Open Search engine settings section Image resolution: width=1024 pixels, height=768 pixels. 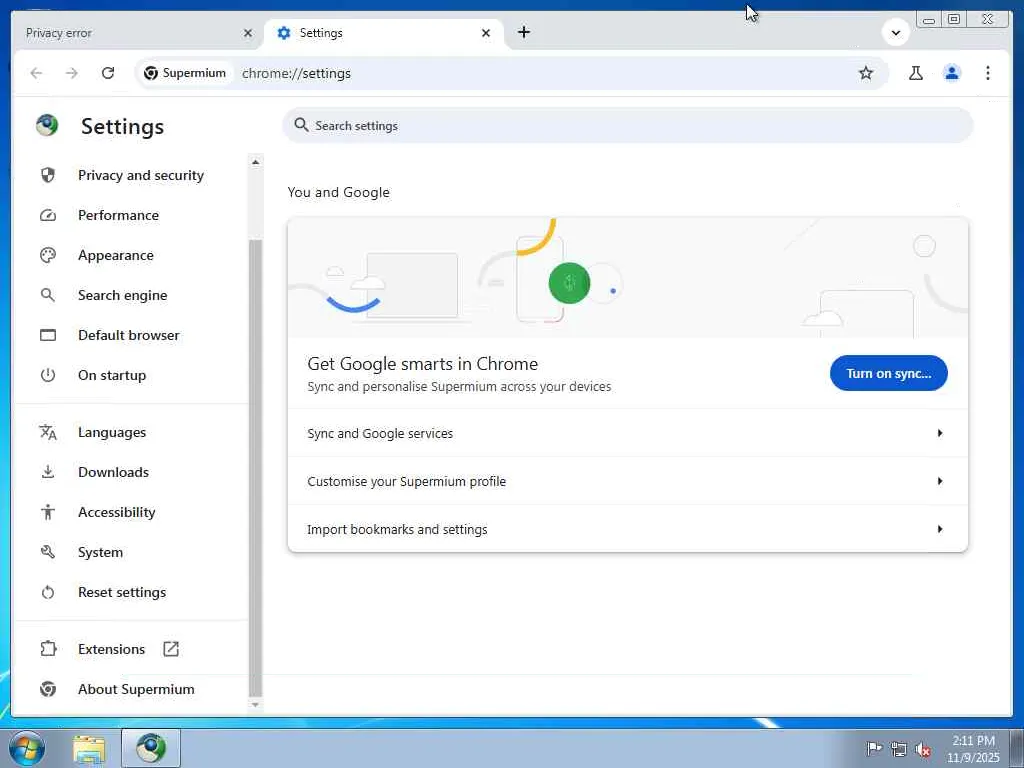point(122,295)
